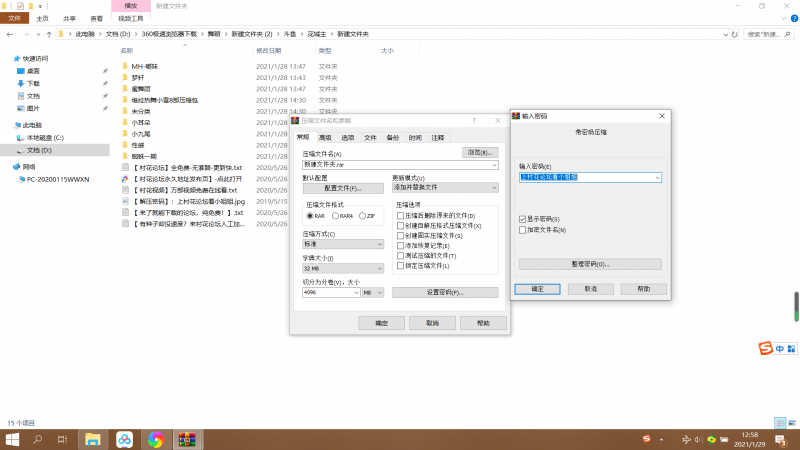The width and height of the screenshot is (800, 450).
Task: Switch to the 高级 tab
Action: pyautogui.click(x=325, y=137)
